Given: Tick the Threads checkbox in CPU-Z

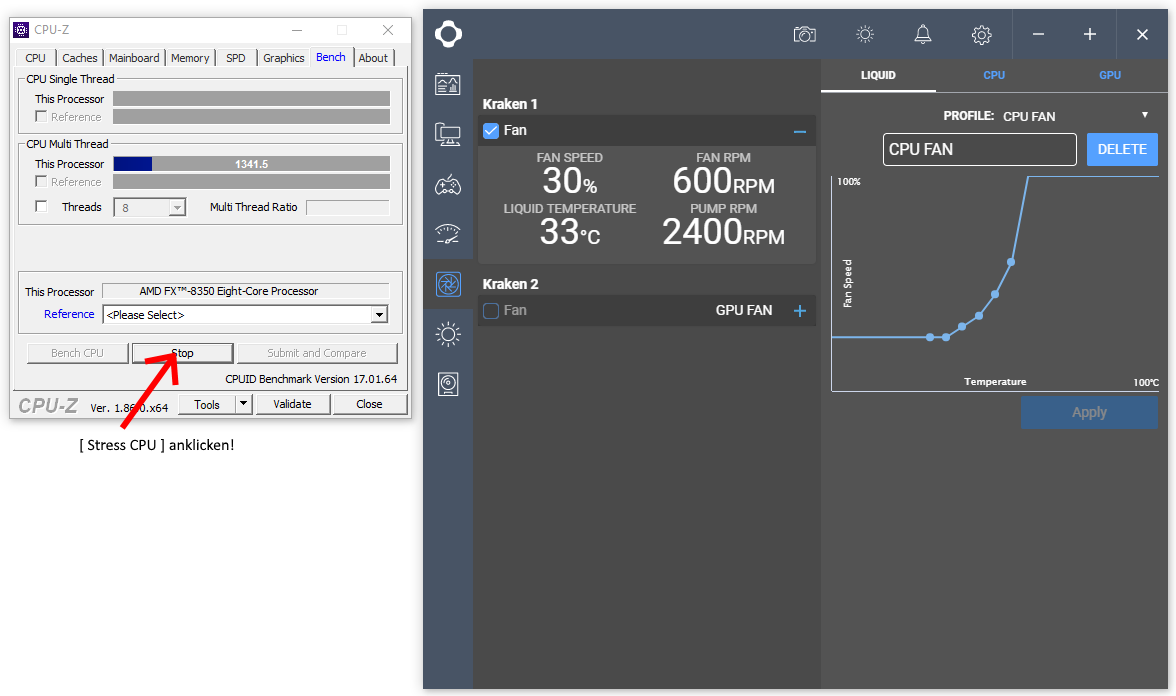Looking at the screenshot, I should point(41,206).
